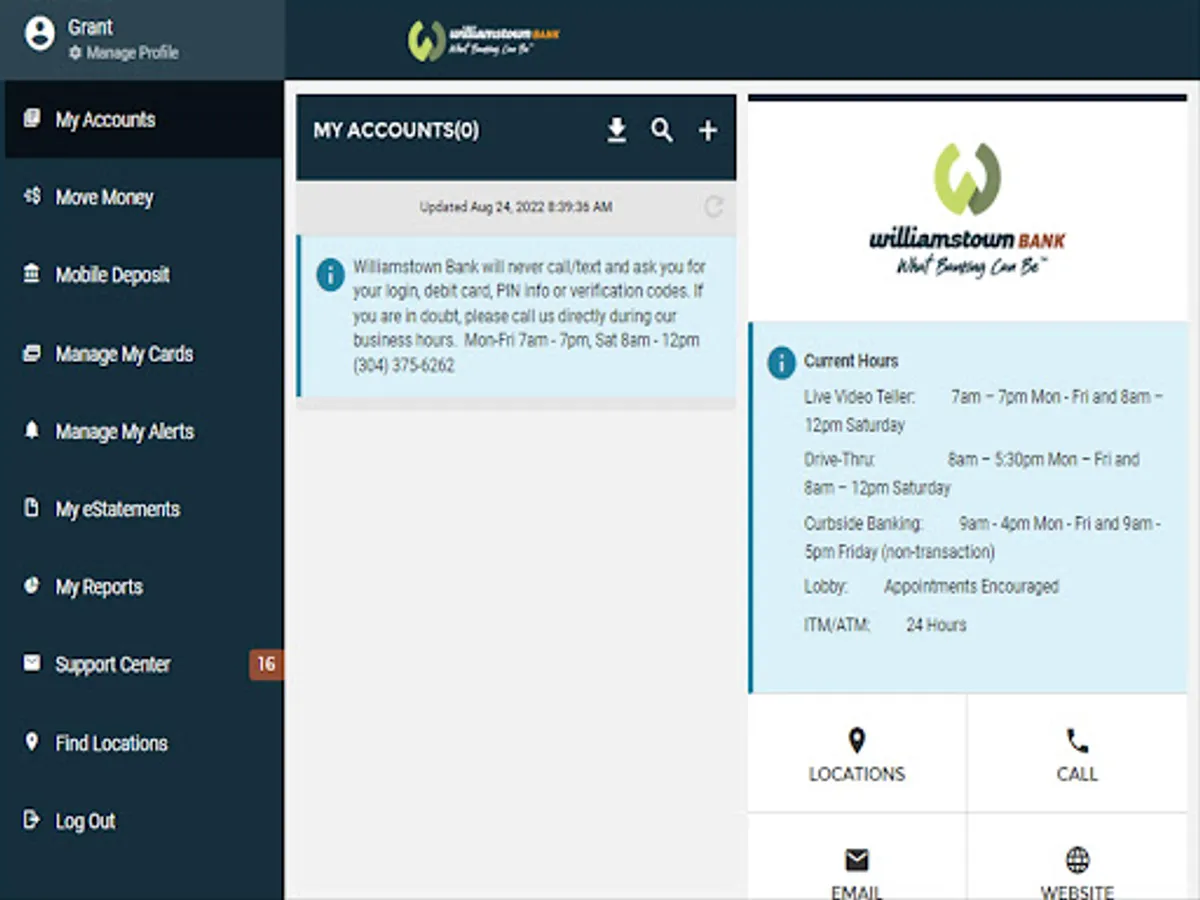Click the Appointments Encouraged text
This screenshot has width=1200, height=900.
coord(971,587)
